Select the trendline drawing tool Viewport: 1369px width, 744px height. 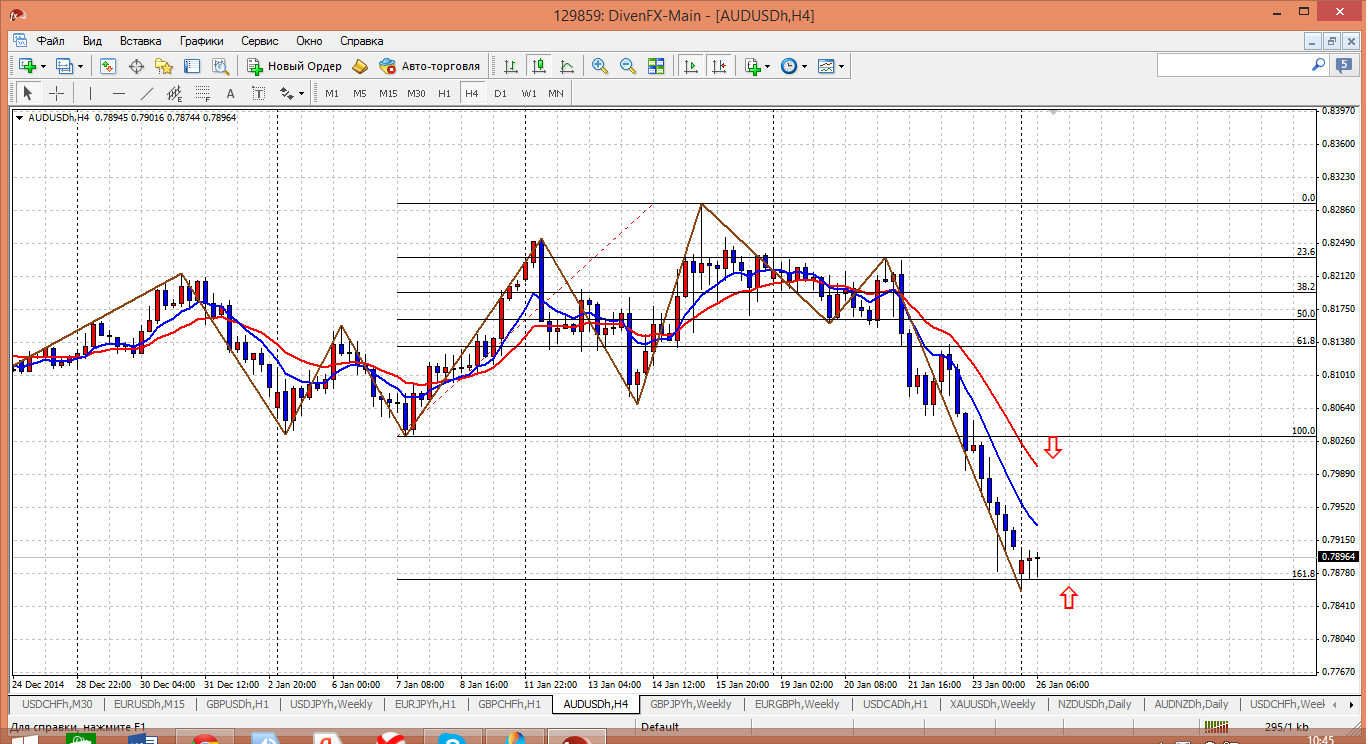tap(147, 93)
